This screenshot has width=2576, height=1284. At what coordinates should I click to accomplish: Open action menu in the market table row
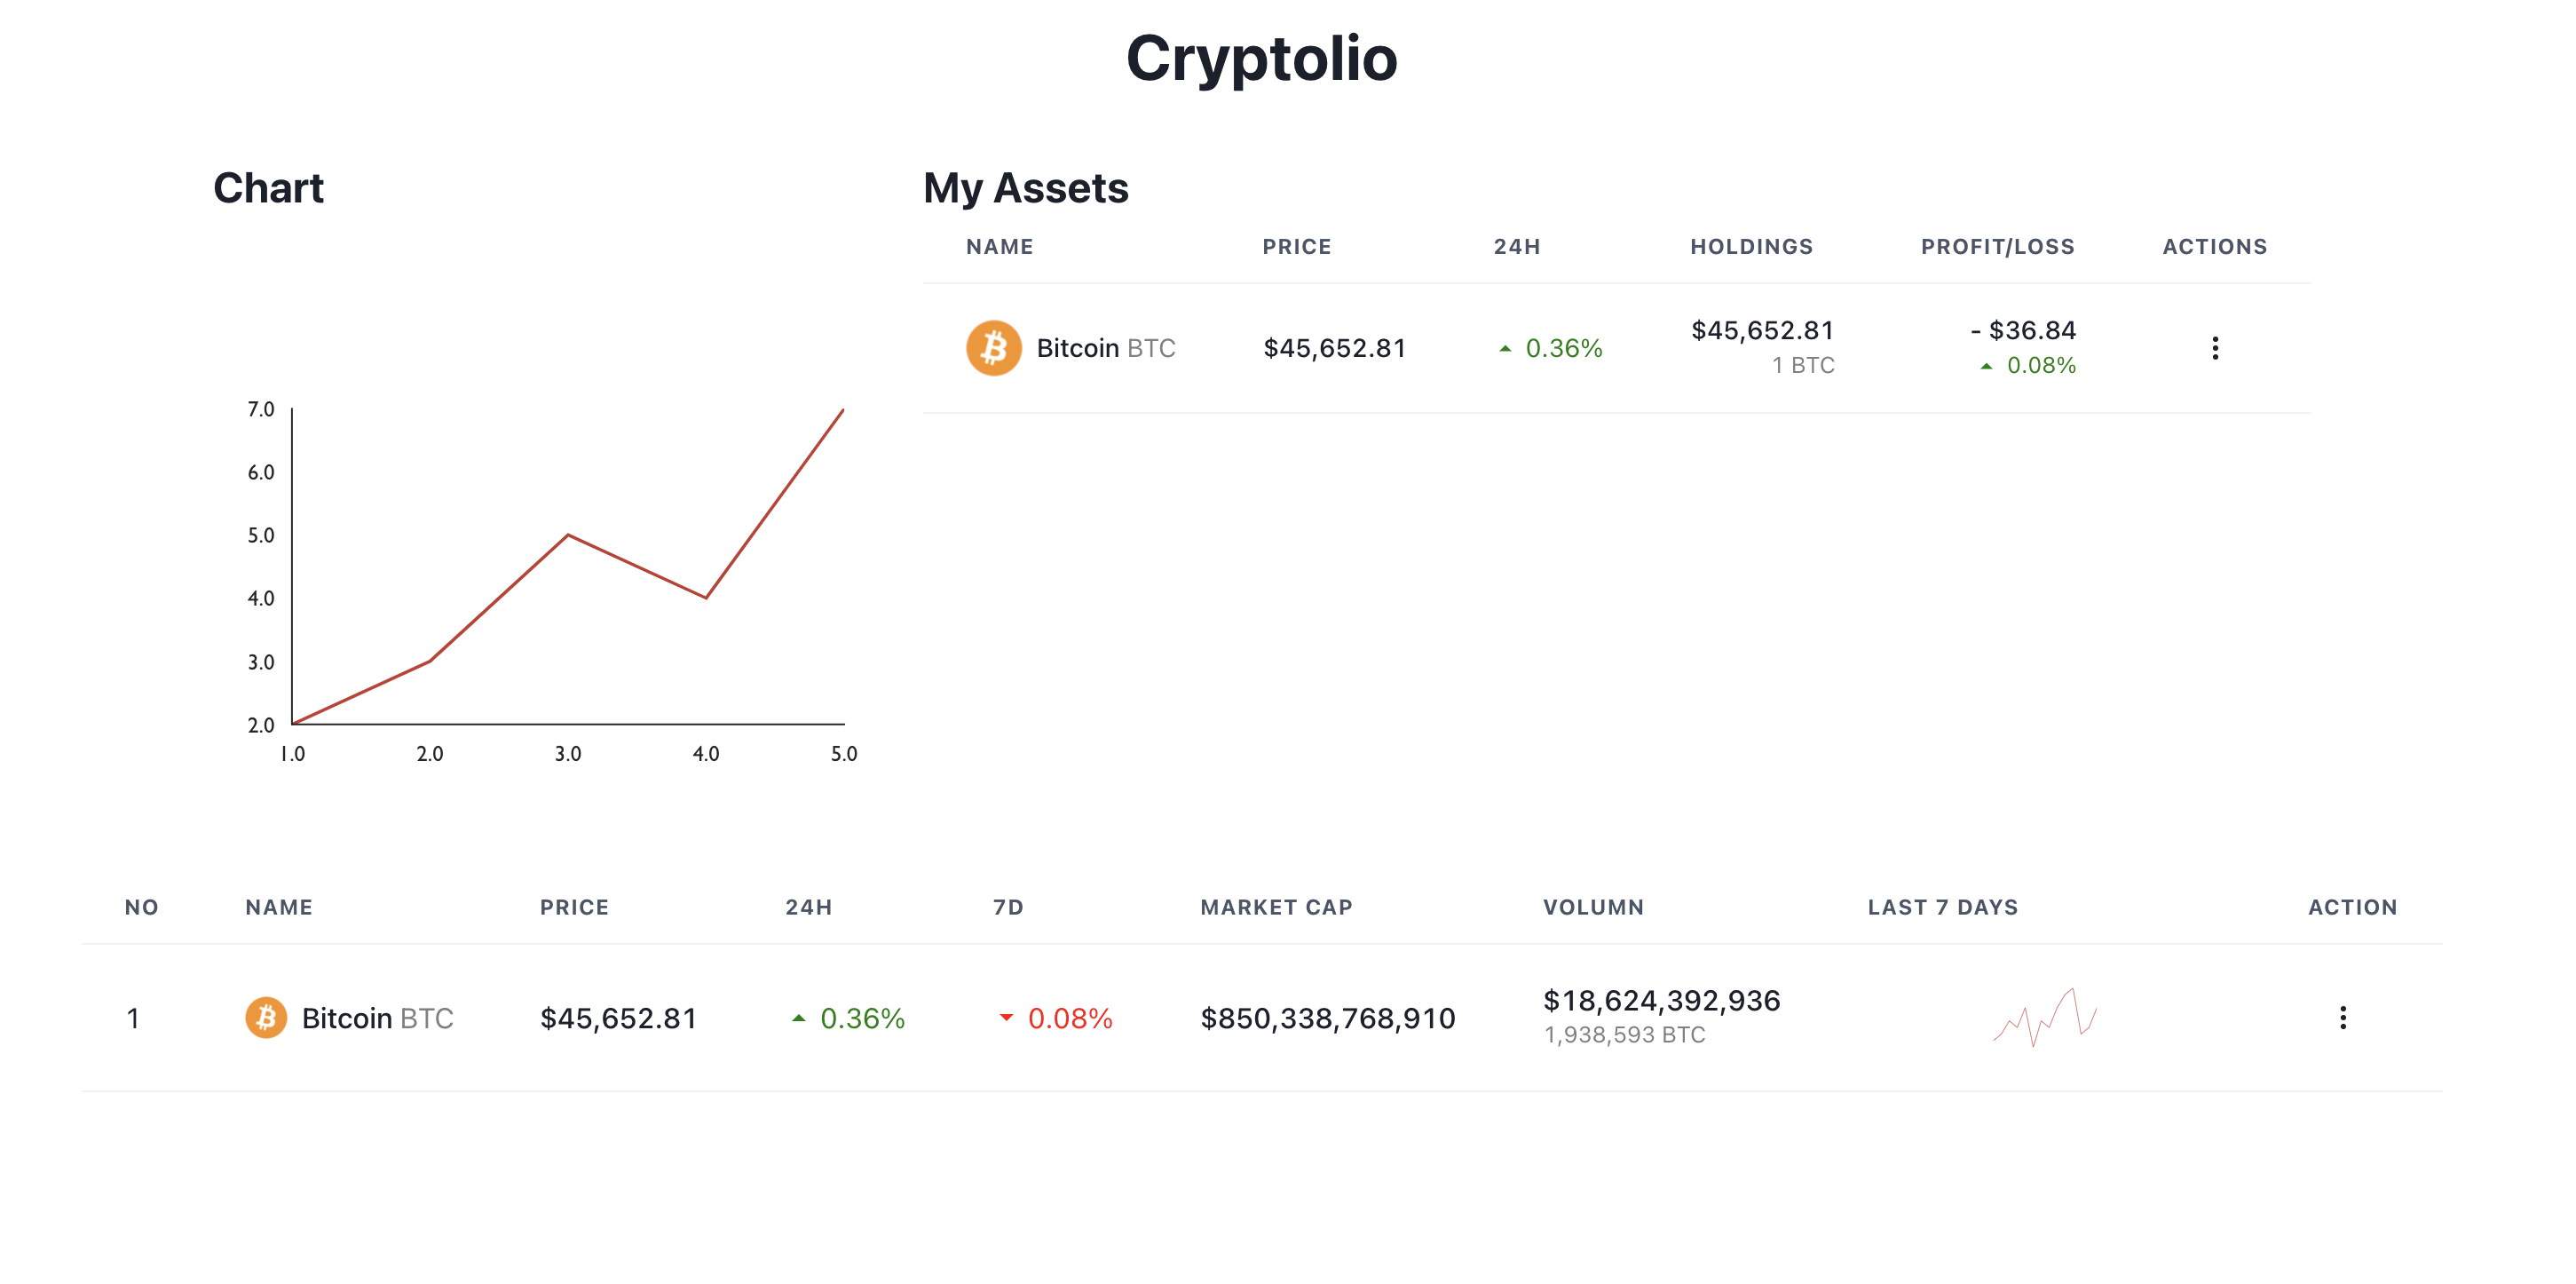click(2342, 1017)
